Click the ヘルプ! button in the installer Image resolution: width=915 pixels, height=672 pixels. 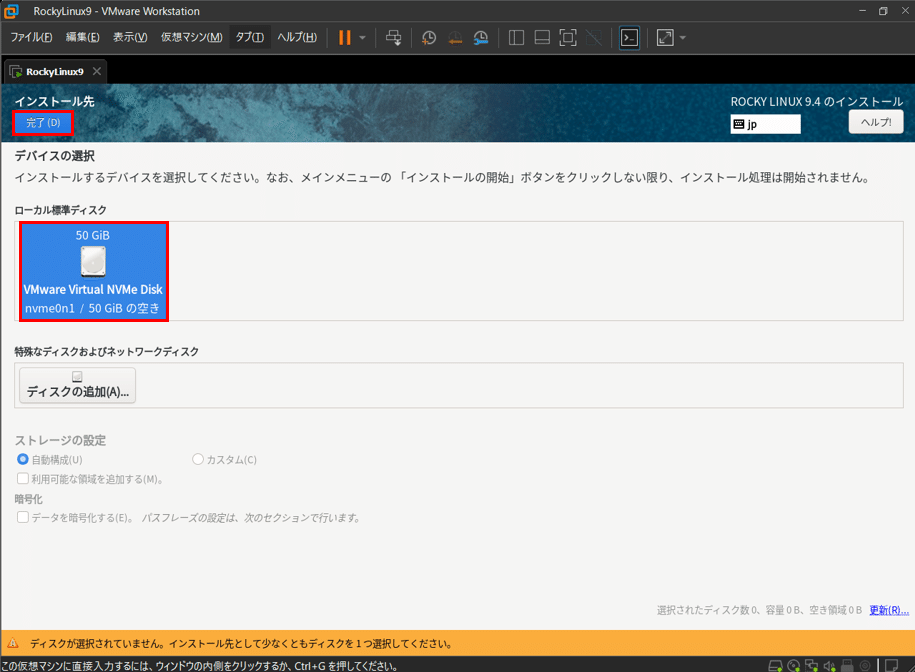(x=876, y=122)
